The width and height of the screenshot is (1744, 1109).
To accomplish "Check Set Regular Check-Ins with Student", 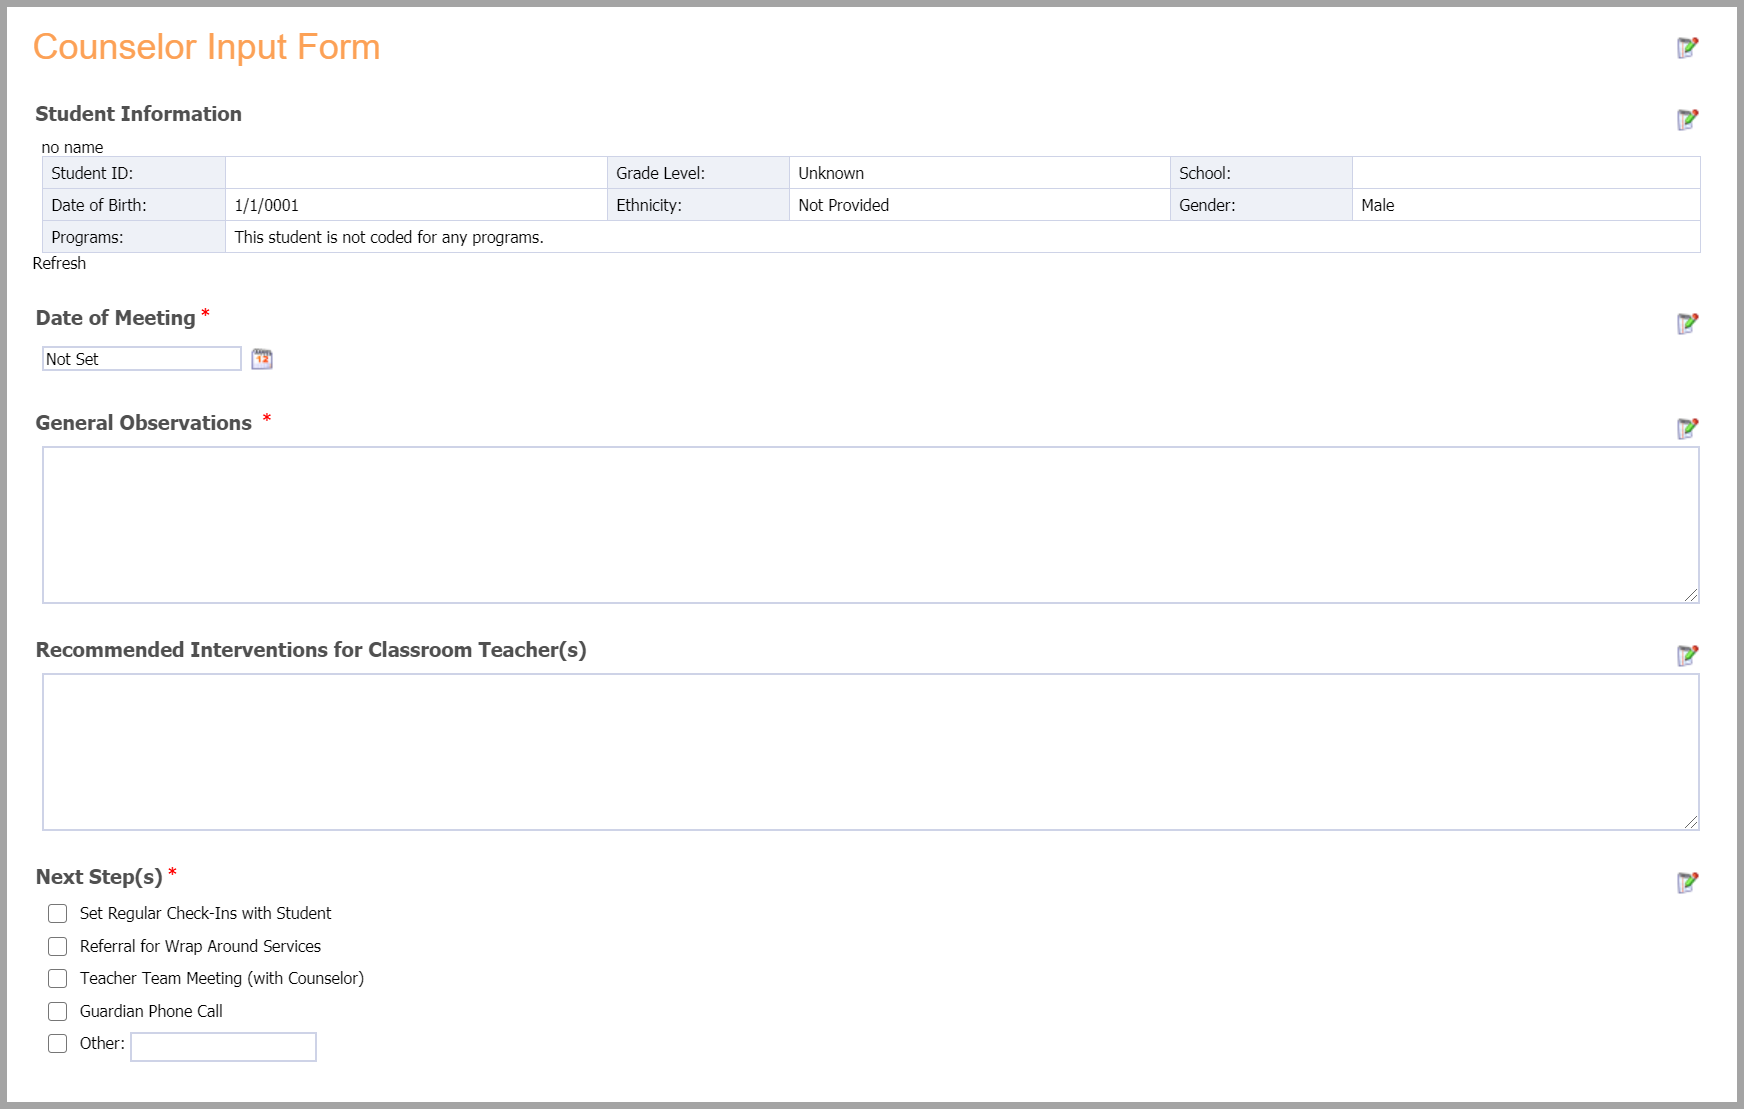I will click(x=58, y=914).
